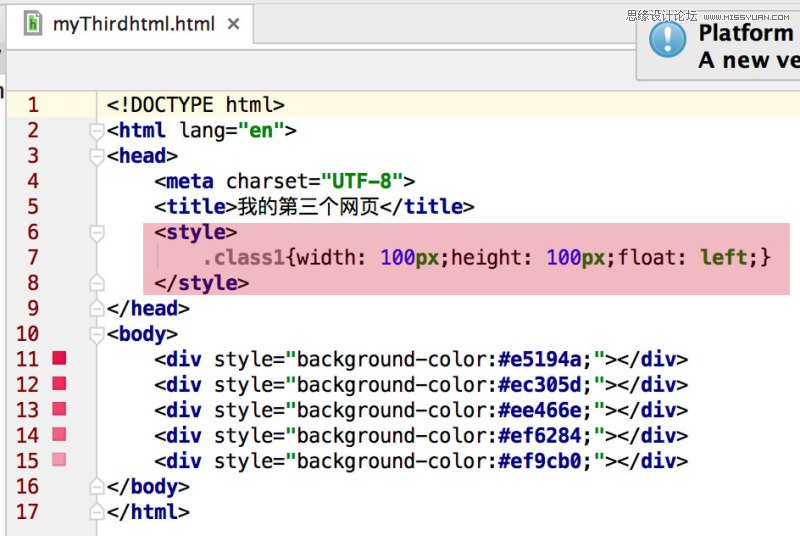The image size is (800, 536).
Task: Close the myThirdhtml.html tab
Action: point(233,24)
